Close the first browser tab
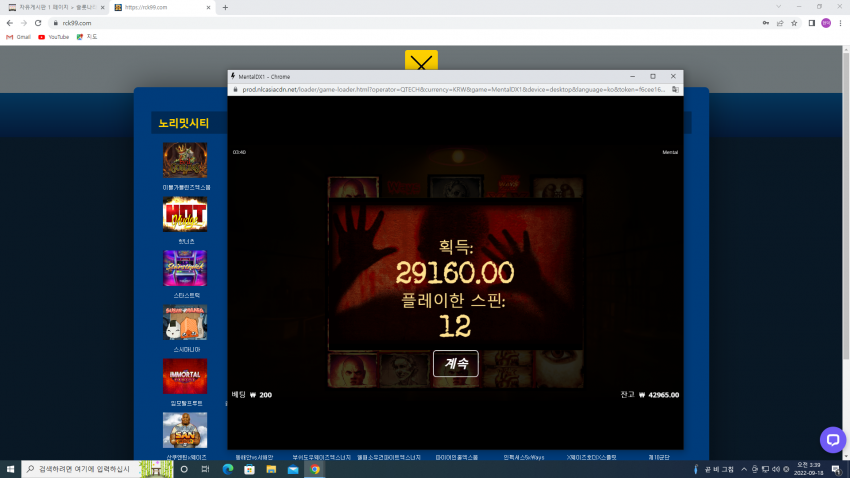Screen dimensions: 850x478 [x=102, y=8]
